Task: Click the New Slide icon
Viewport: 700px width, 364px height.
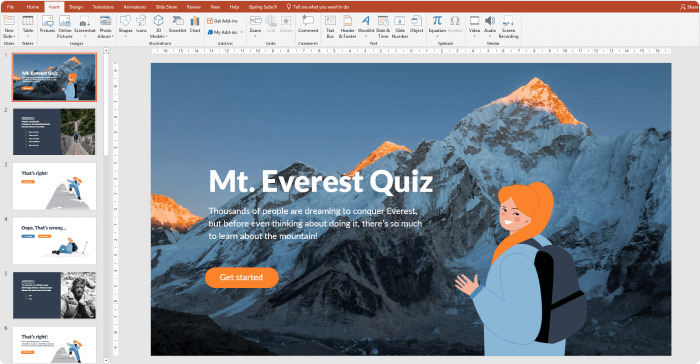Action: coord(9,21)
